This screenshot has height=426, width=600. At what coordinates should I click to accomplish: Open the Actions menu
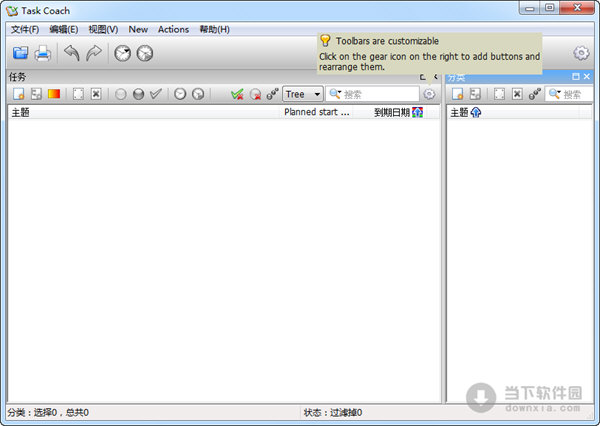click(173, 29)
